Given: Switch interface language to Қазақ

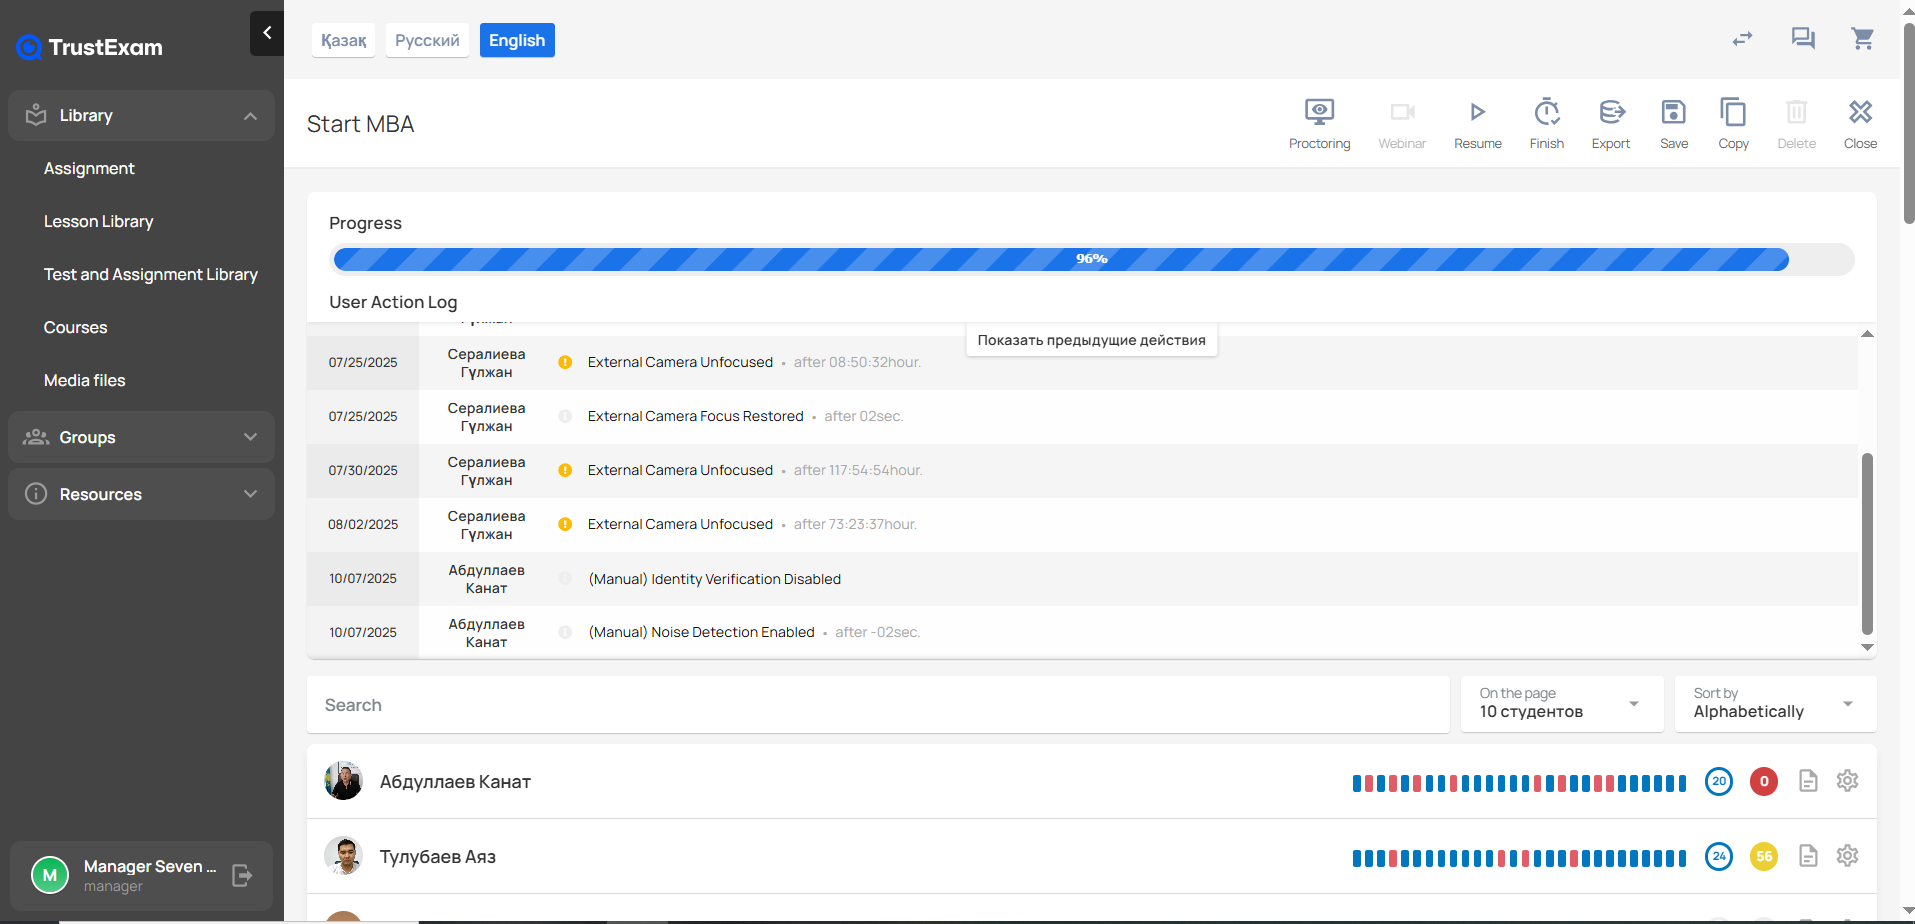Looking at the screenshot, I should (x=343, y=41).
